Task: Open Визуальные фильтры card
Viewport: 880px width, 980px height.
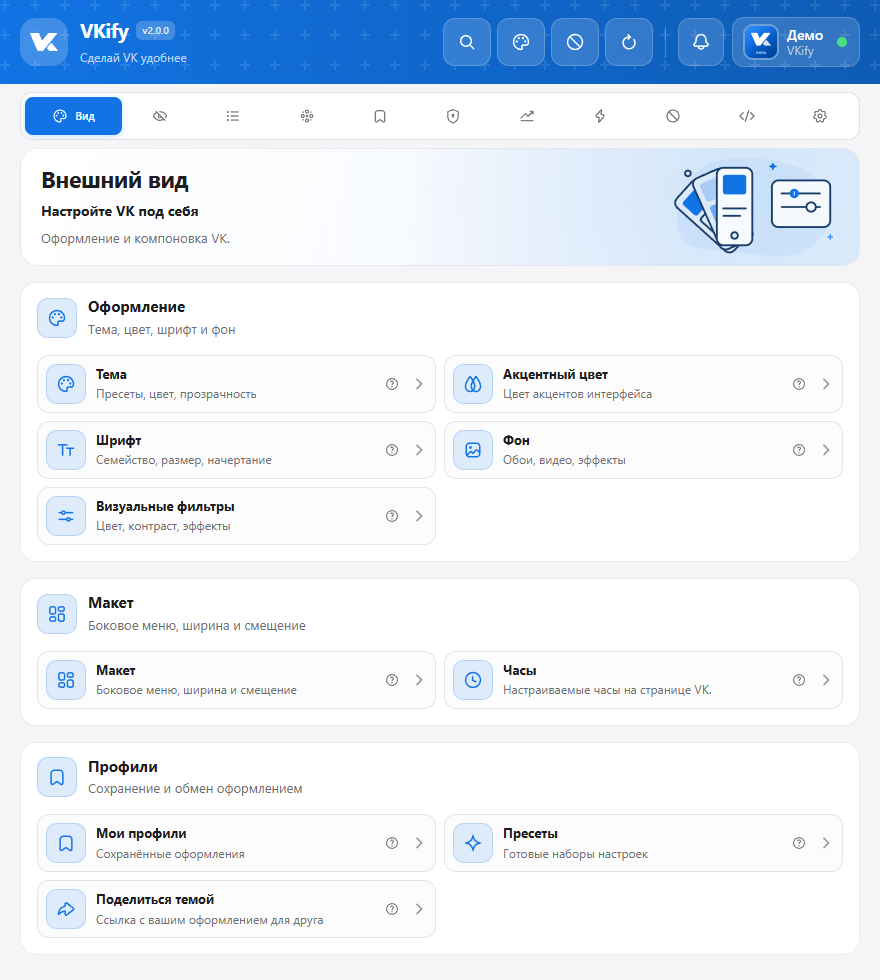Action: 236,516
